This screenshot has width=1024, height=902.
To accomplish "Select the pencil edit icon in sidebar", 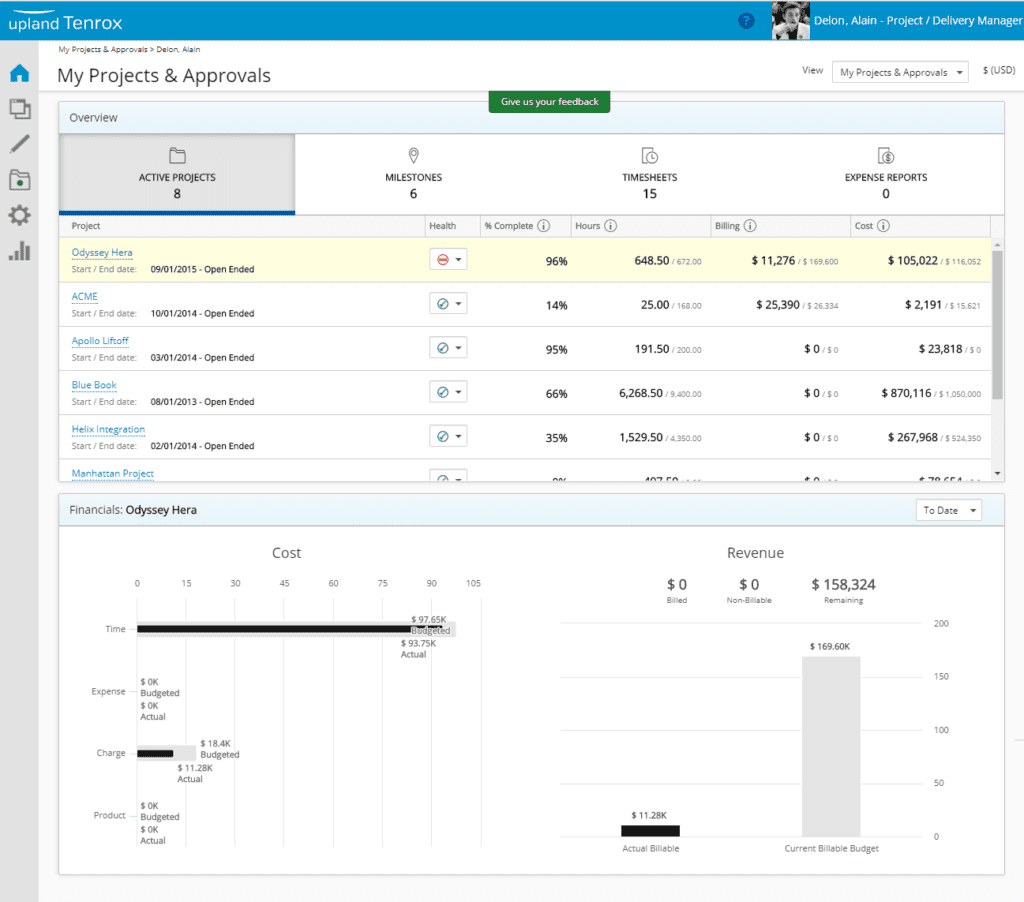I will 18,144.
